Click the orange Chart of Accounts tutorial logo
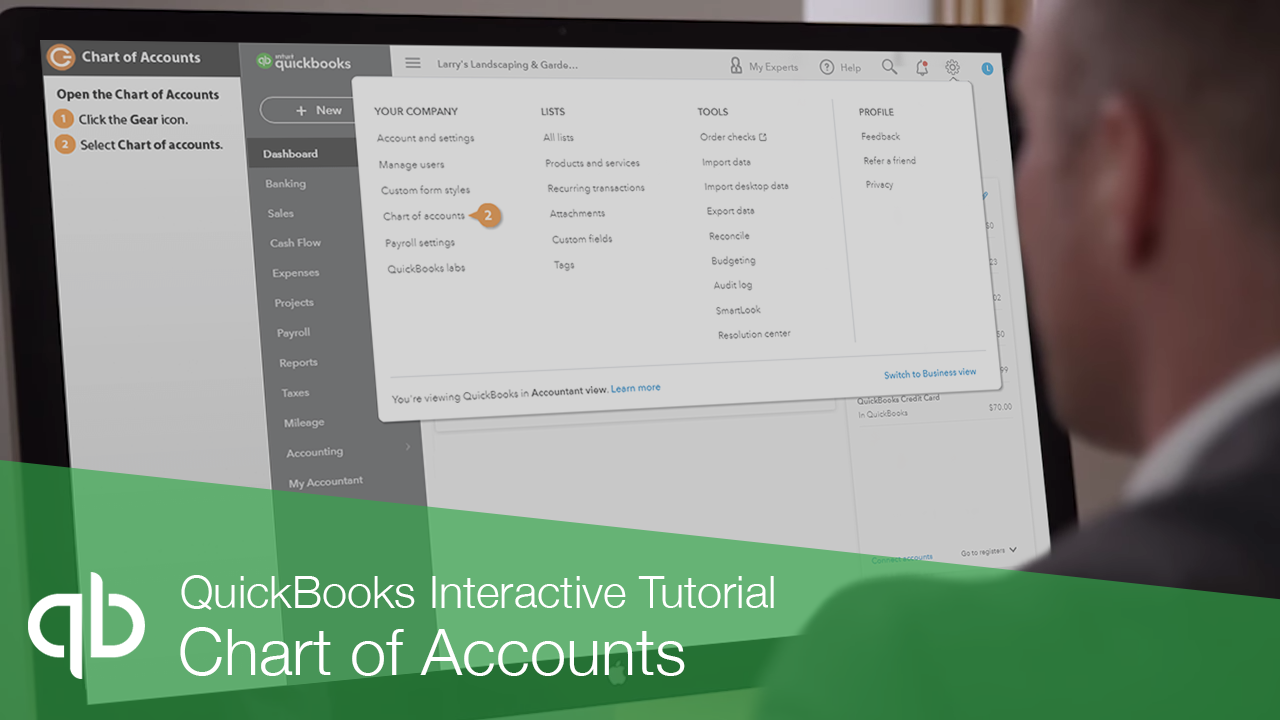The image size is (1280, 720). click(60, 57)
